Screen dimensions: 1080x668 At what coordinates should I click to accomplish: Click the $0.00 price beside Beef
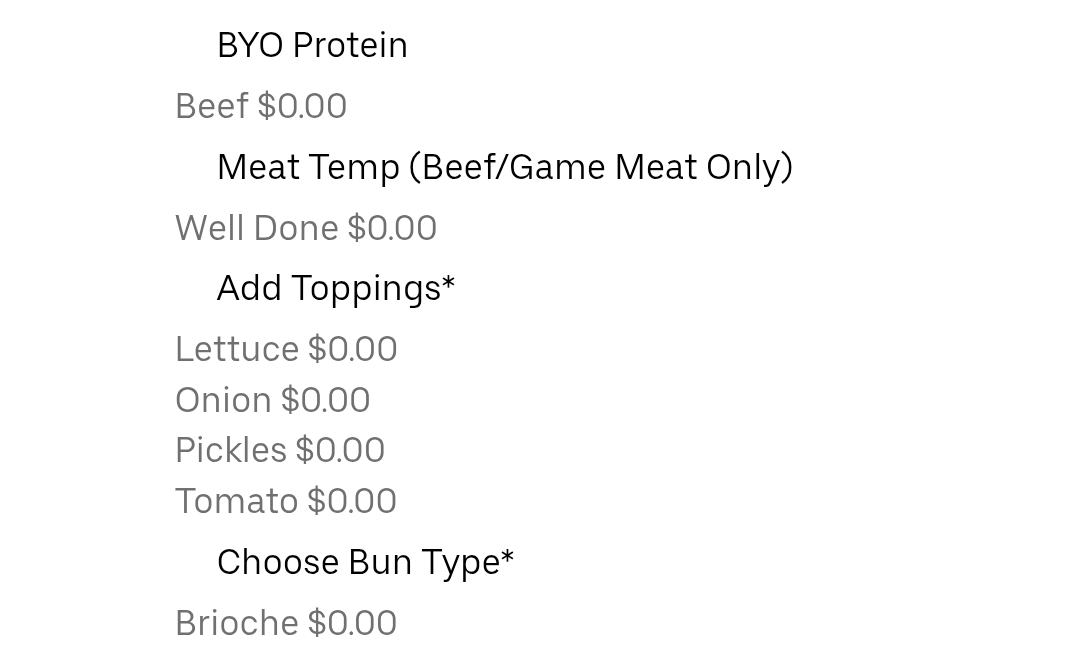coord(302,106)
